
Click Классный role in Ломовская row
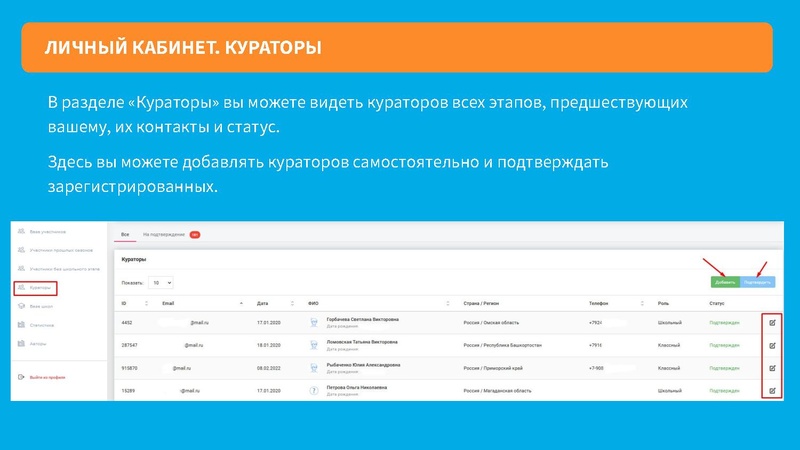click(669, 345)
